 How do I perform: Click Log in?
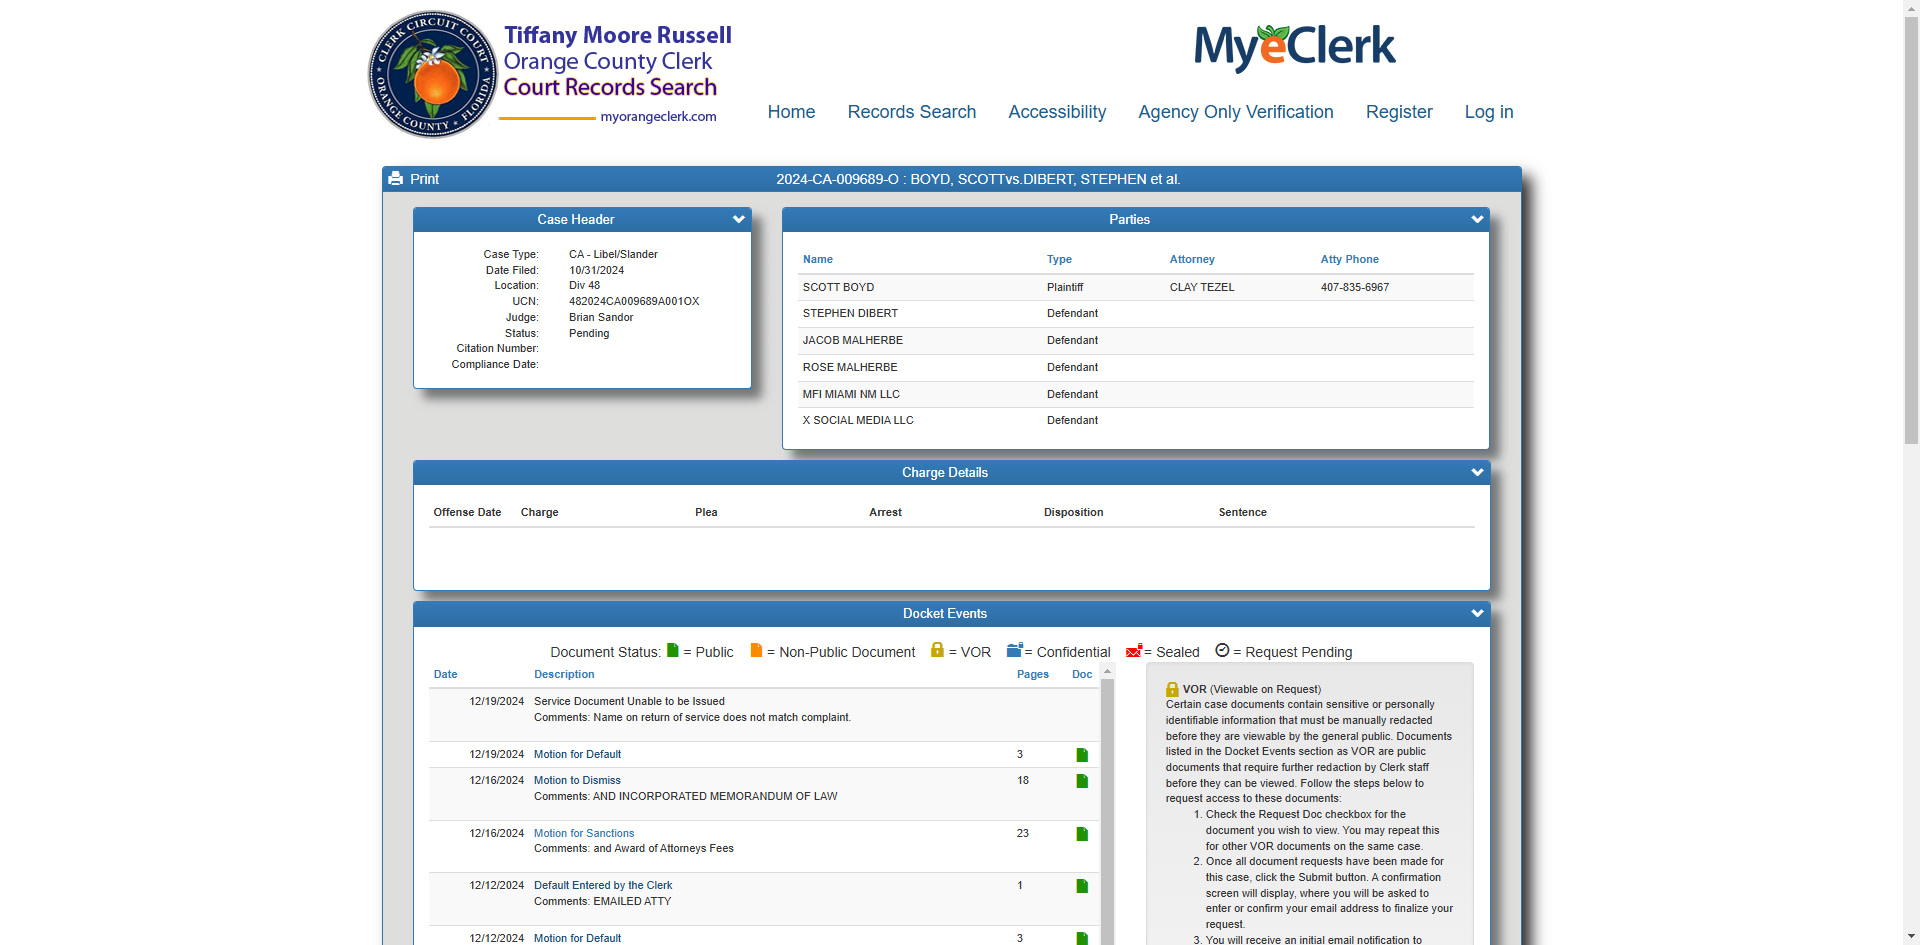(1489, 112)
